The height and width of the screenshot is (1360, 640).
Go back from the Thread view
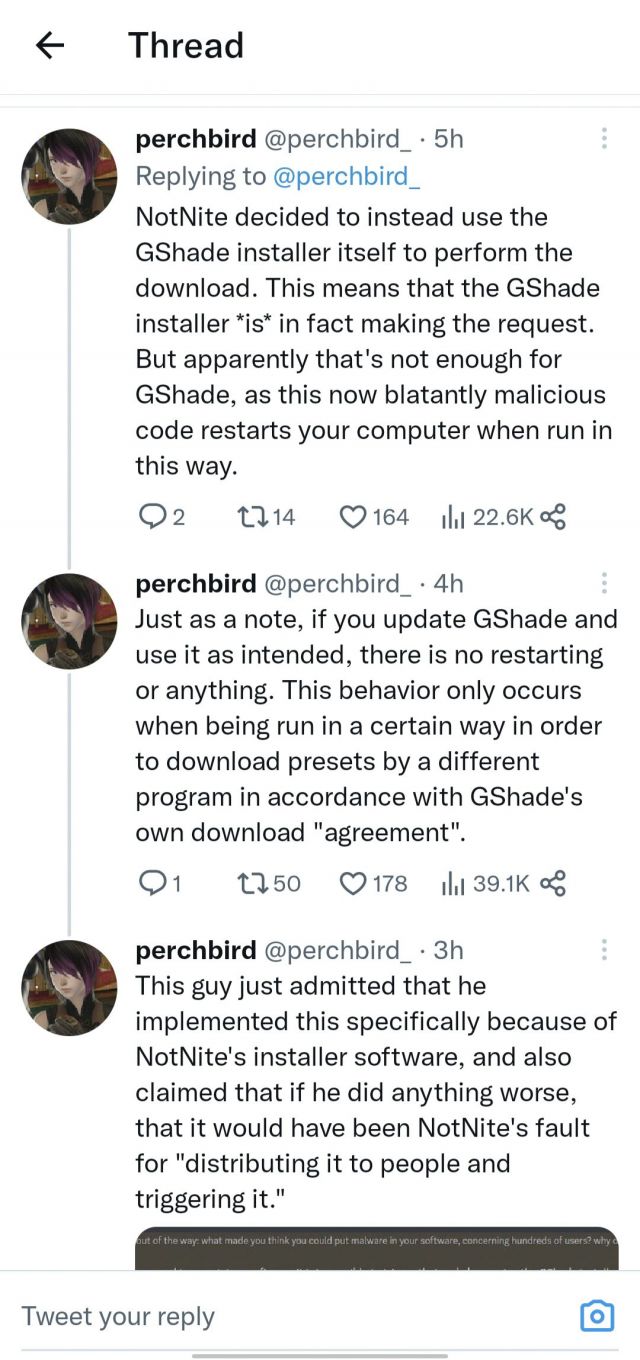click(47, 45)
